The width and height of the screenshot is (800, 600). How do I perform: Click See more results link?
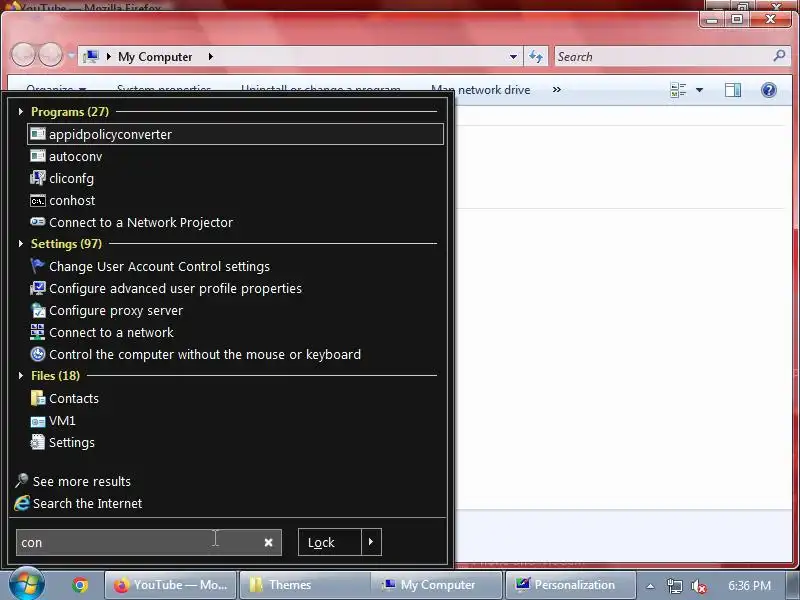tap(82, 482)
